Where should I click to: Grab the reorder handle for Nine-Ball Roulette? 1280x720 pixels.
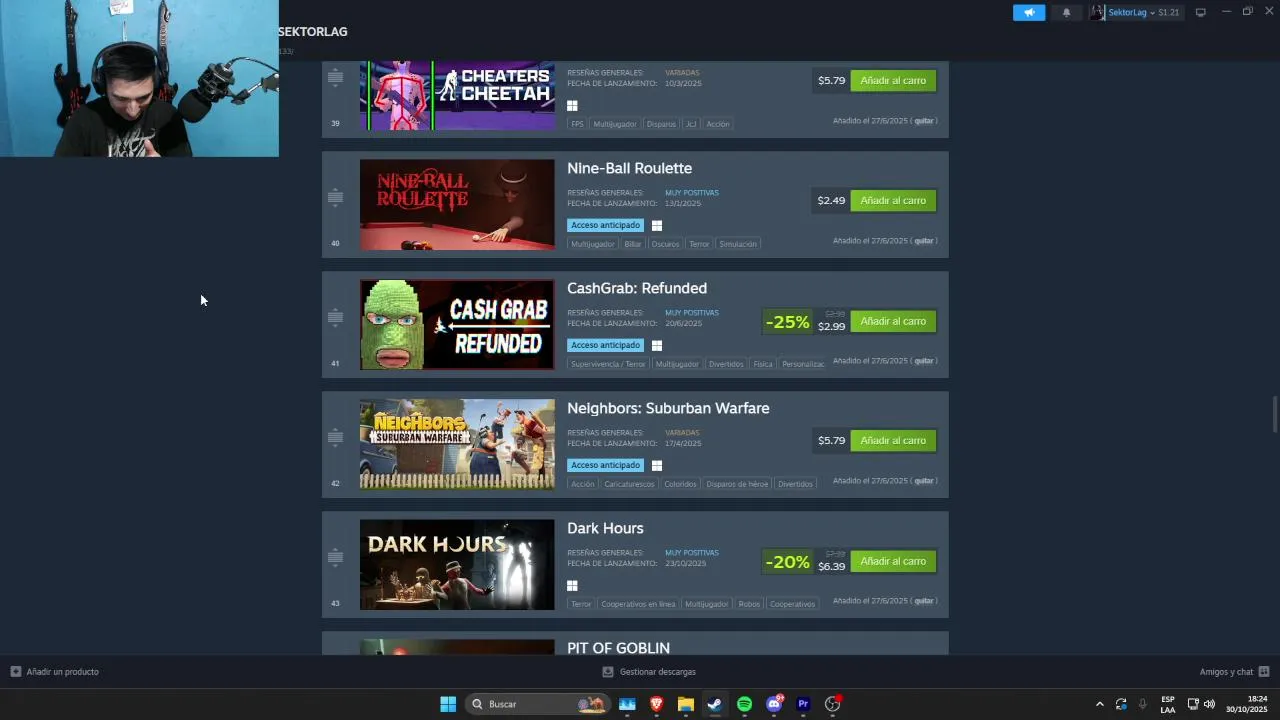(335, 197)
